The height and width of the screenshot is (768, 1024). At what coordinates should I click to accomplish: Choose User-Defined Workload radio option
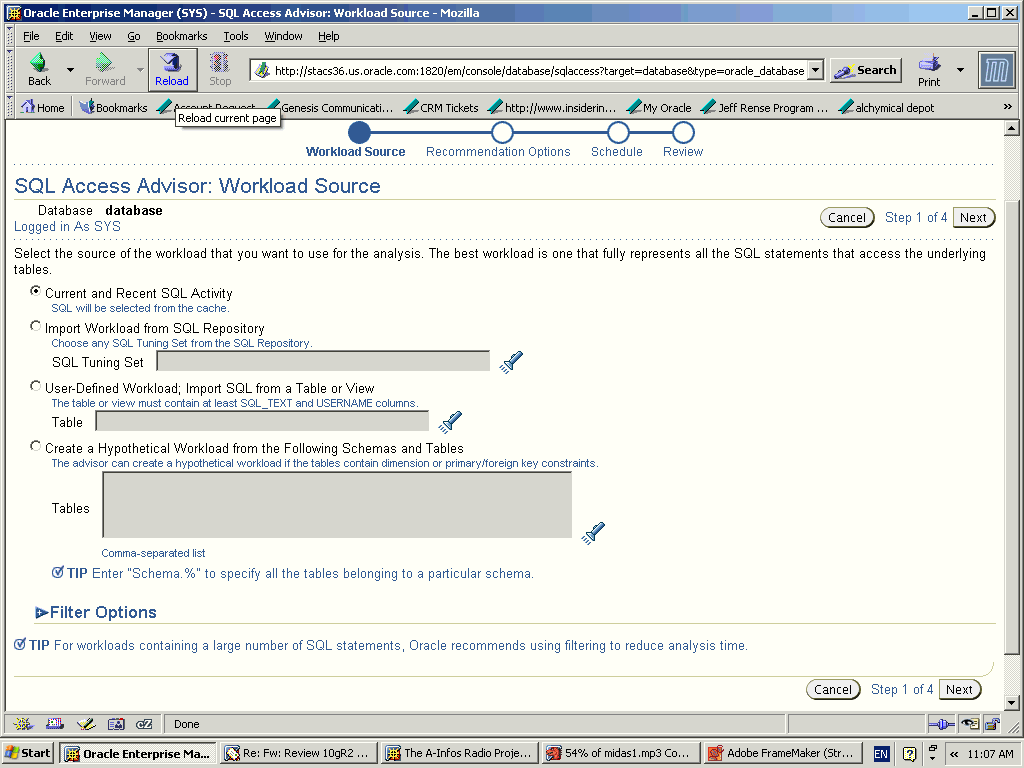(36, 387)
